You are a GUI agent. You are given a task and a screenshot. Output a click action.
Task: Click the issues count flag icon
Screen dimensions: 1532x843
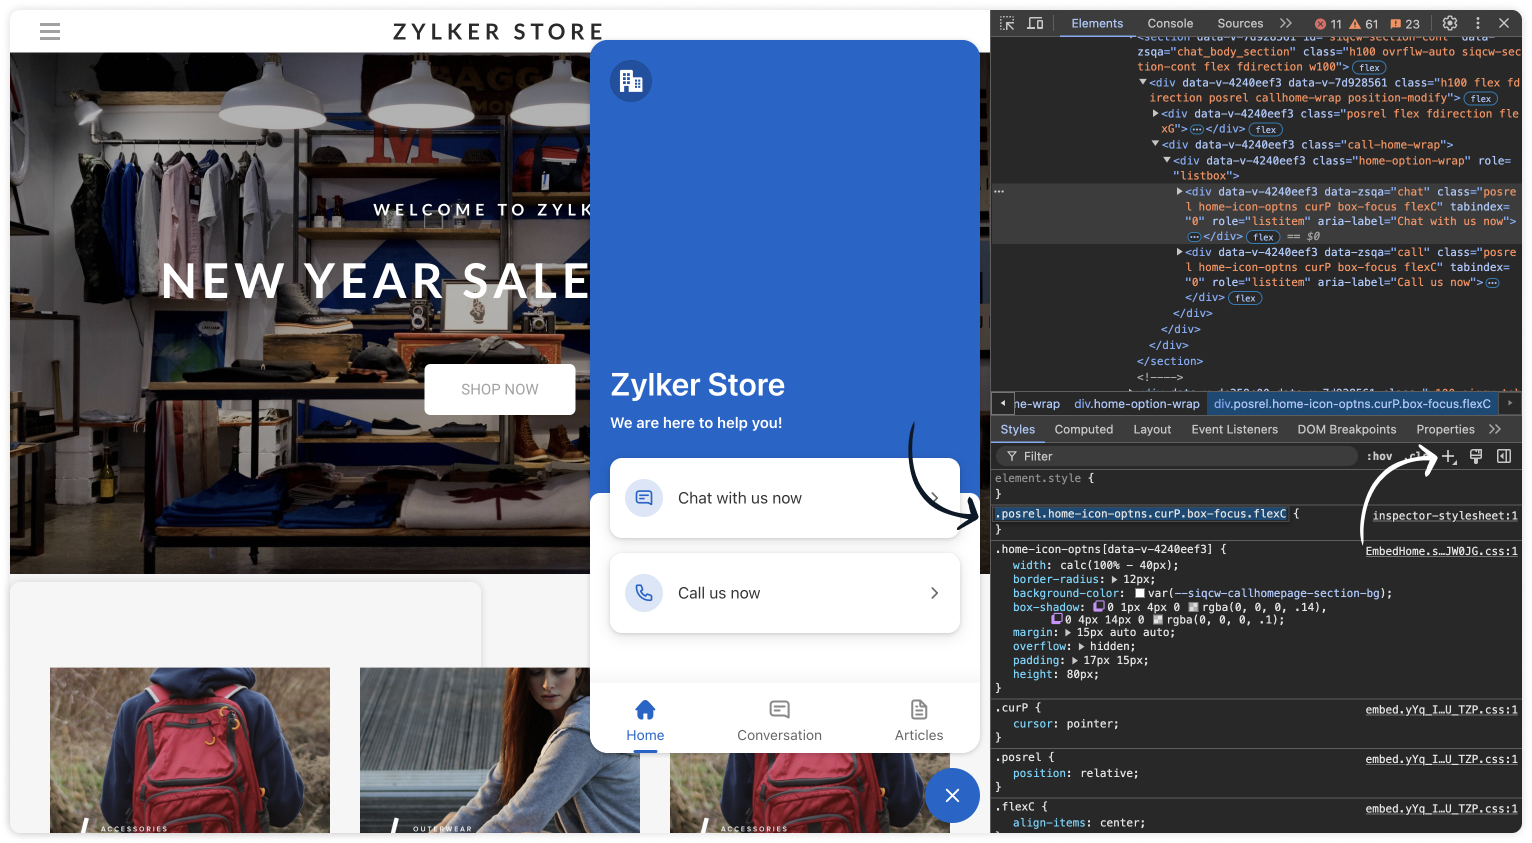tap(1396, 24)
